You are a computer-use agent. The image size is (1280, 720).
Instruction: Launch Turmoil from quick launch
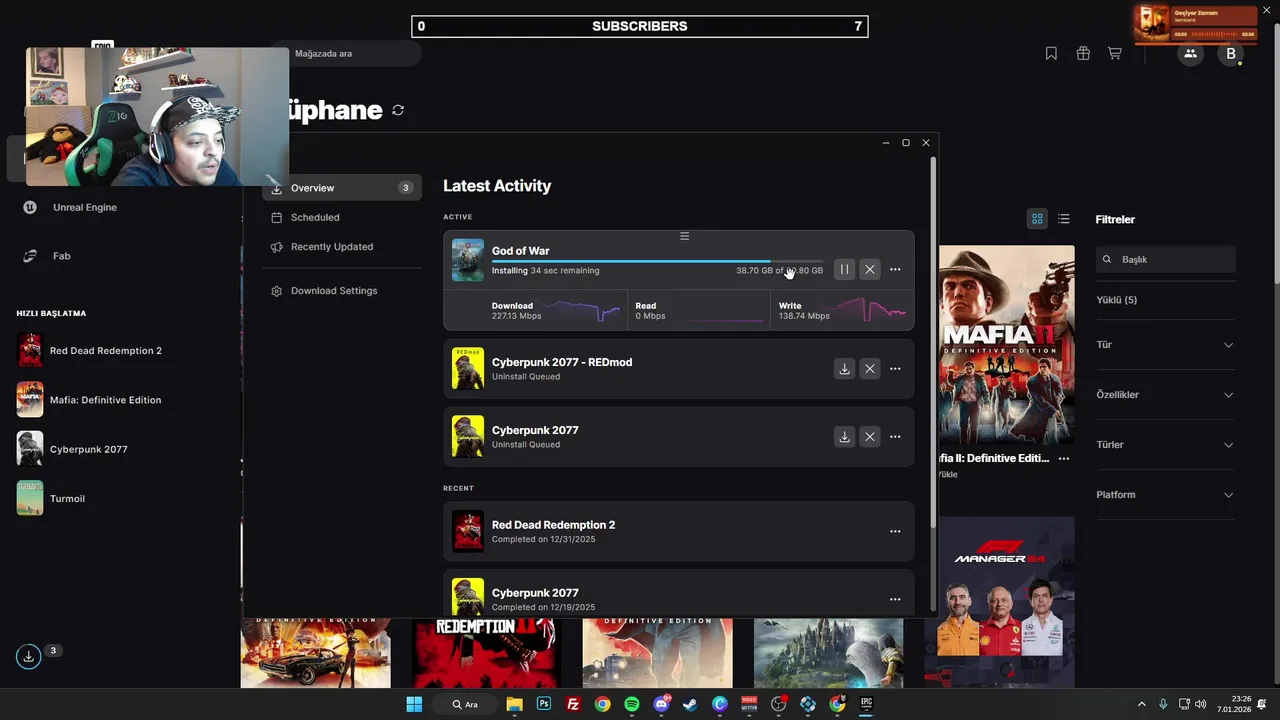51,498
